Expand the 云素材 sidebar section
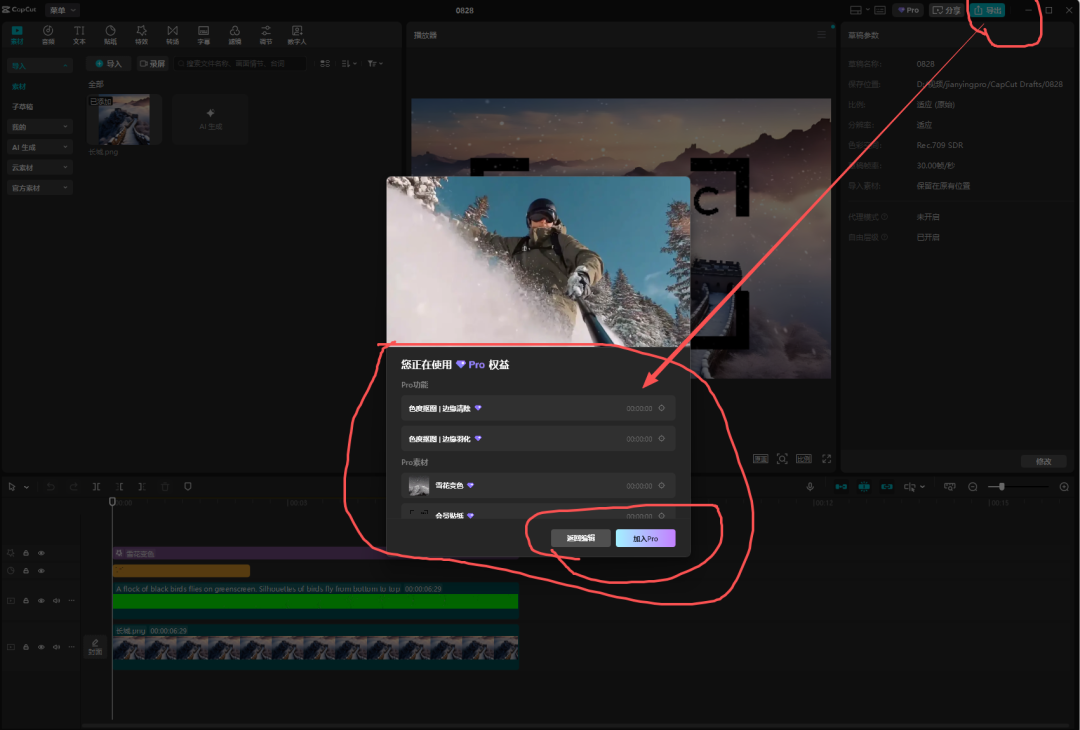Screen dimensions: 1080x730 pos(39,167)
